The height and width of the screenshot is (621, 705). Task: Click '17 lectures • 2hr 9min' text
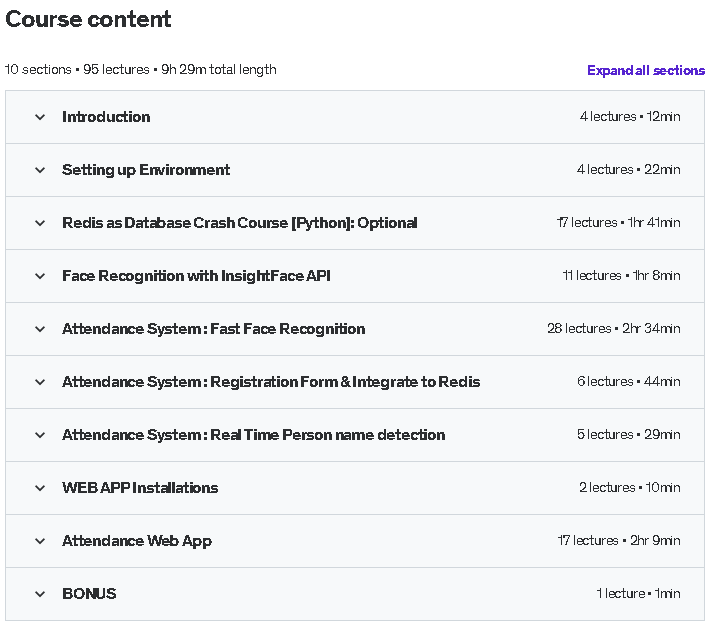coord(619,540)
